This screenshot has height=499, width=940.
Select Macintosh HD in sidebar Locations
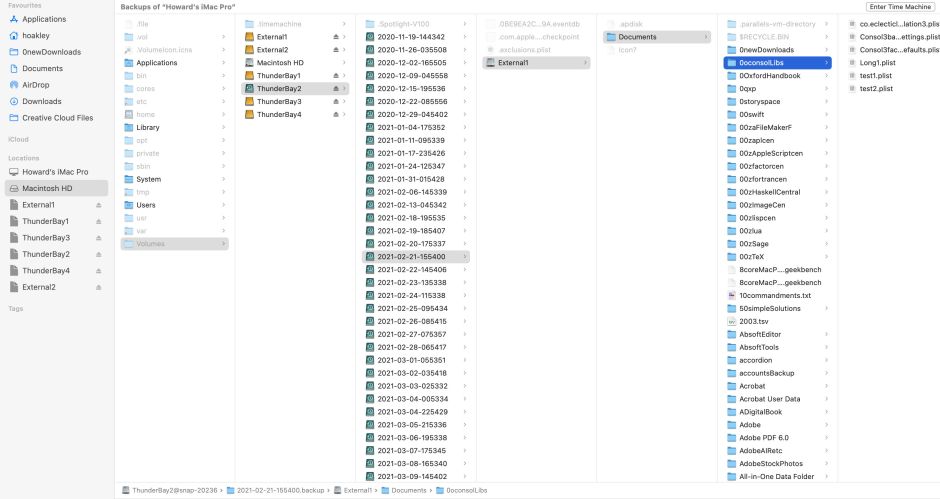(56, 188)
